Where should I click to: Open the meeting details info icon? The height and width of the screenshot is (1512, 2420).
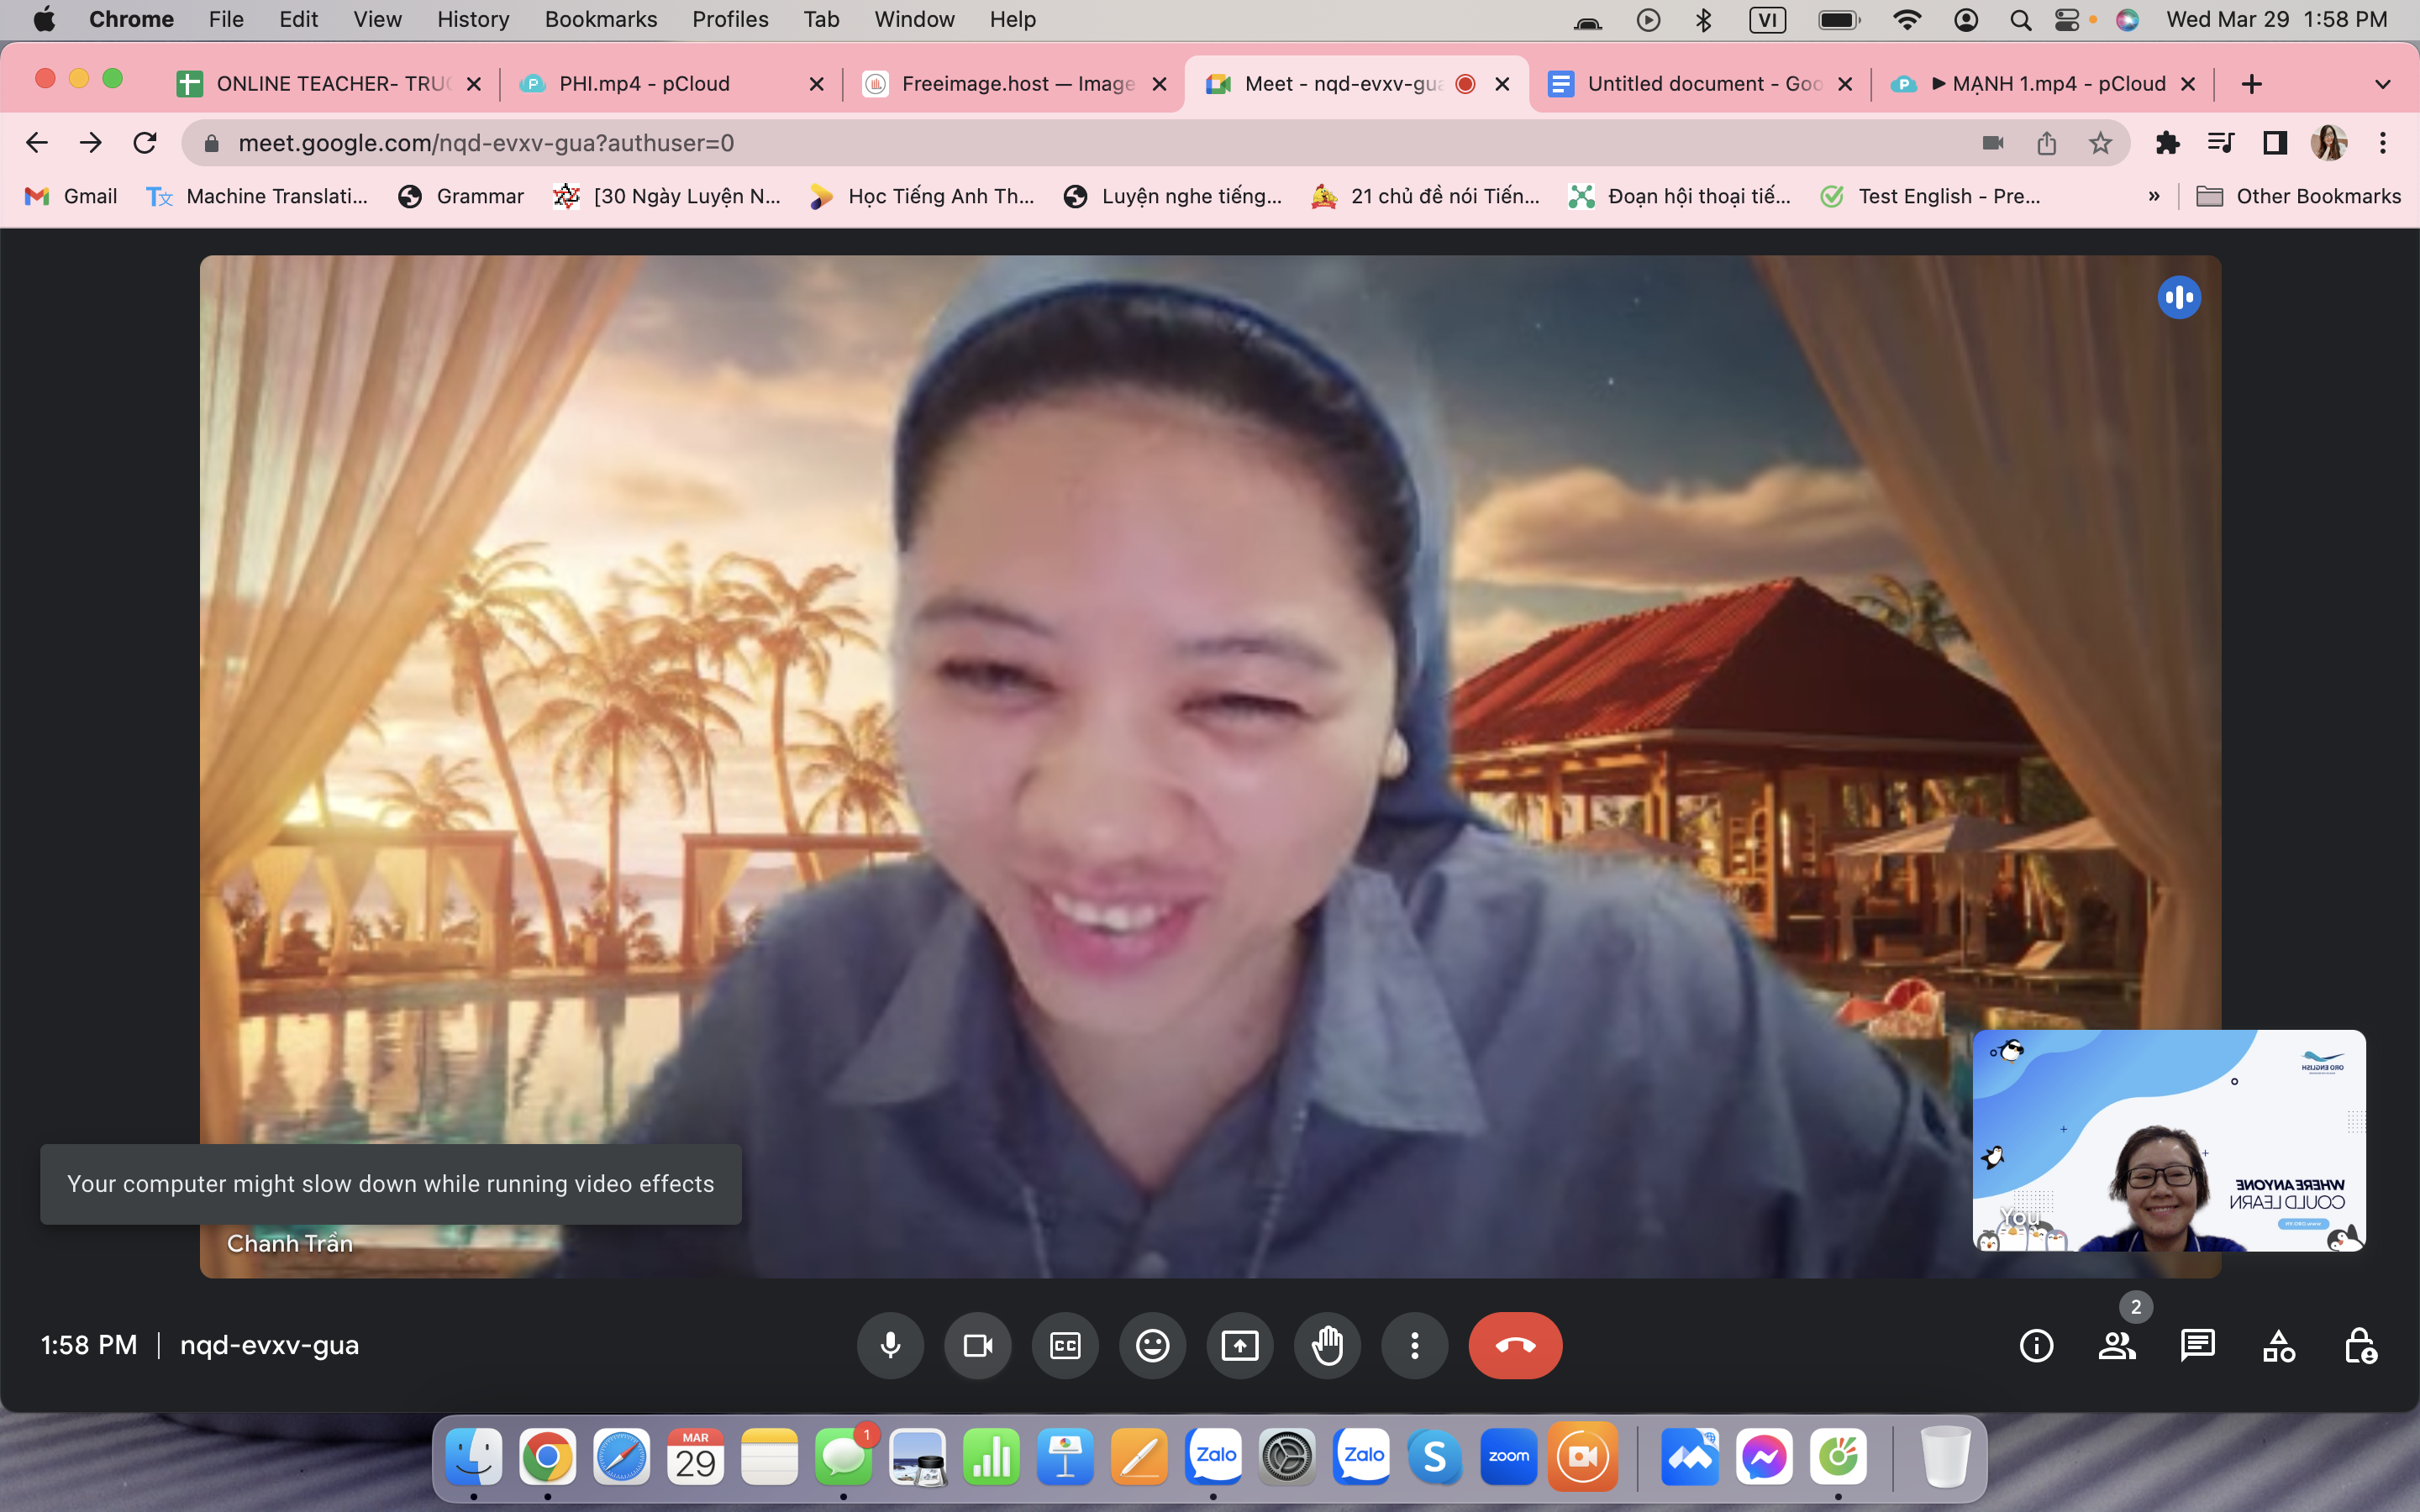pyautogui.click(x=2036, y=1345)
